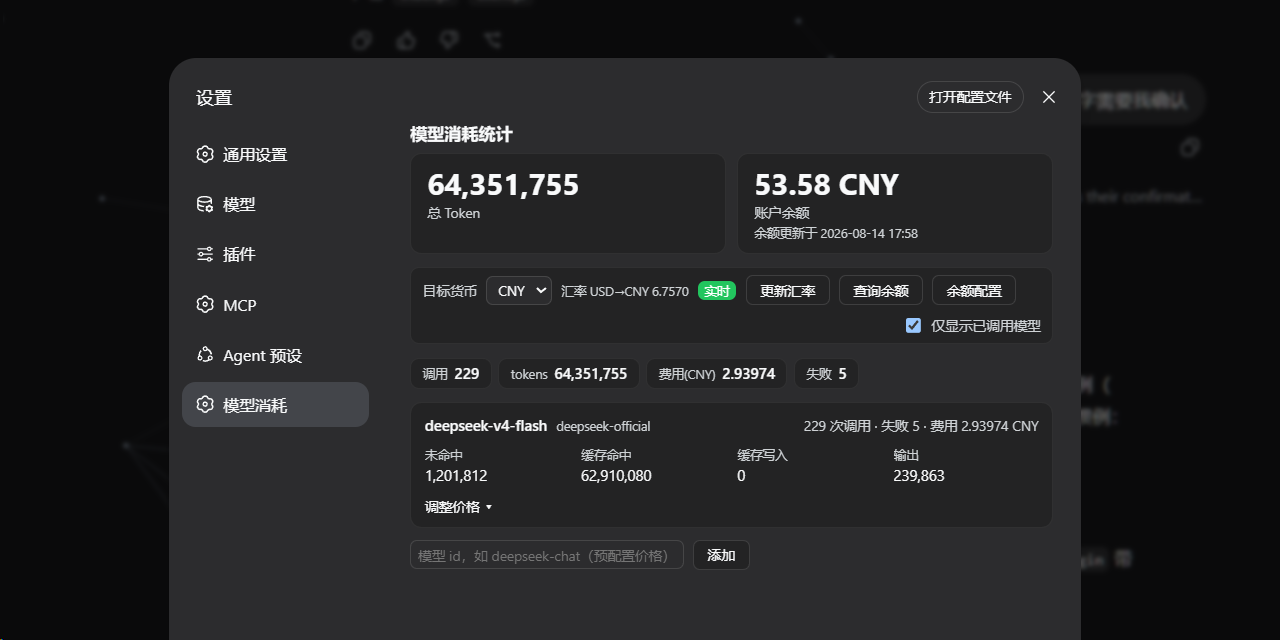Click the 输出 value 239,863
Viewport: 1280px width, 640px height.
pos(919,476)
